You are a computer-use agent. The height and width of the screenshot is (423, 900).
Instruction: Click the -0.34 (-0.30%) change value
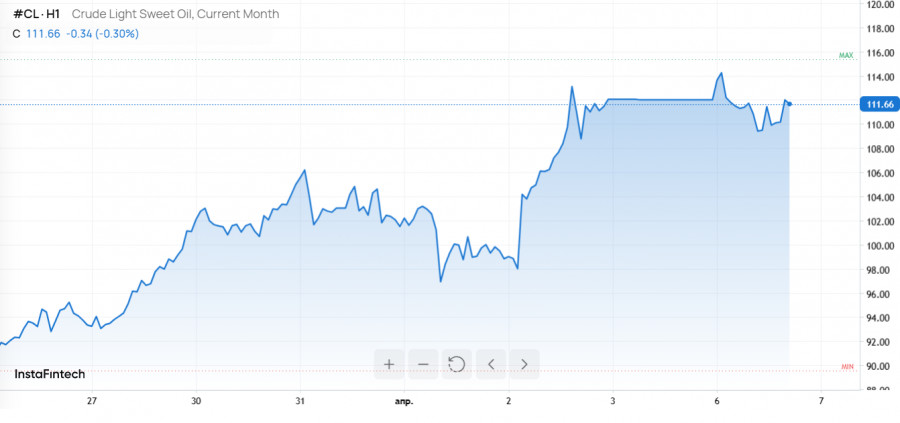[102, 34]
